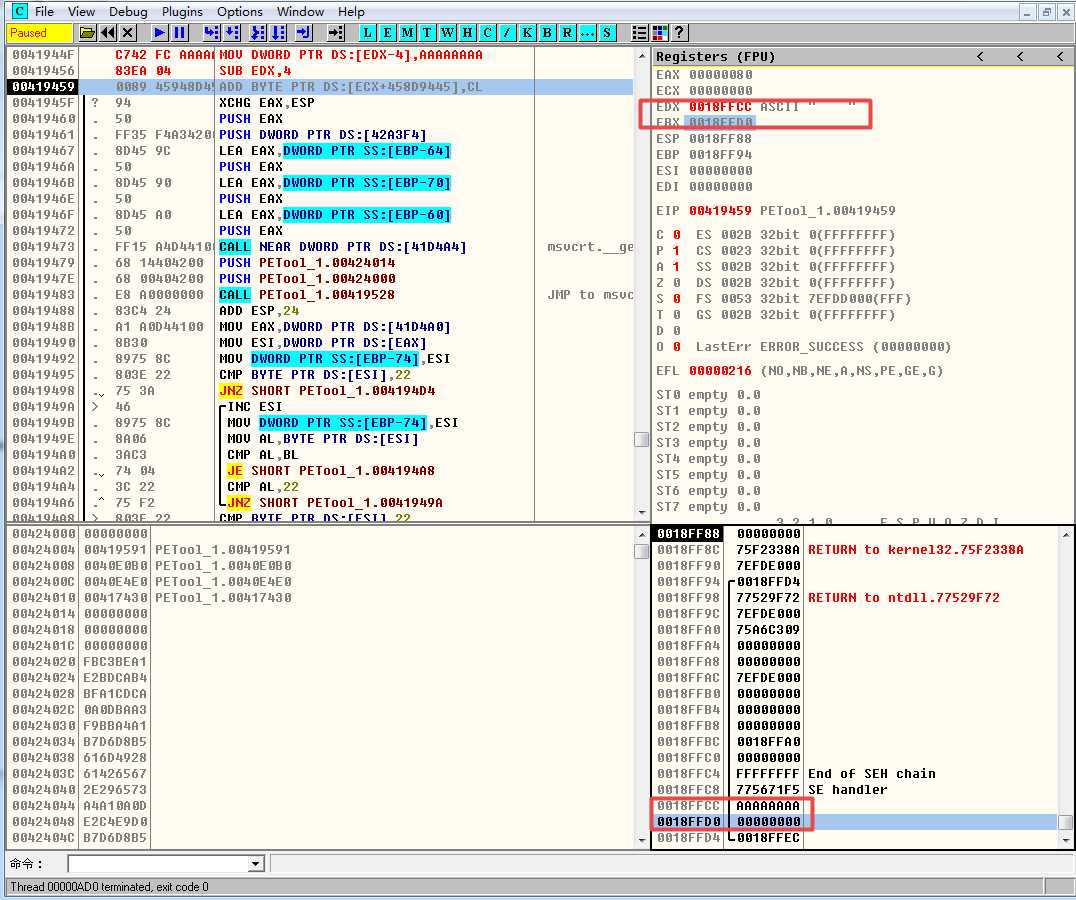Open Memory map (M button)
Image resolution: width=1076 pixels, height=900 pixels.
(x=408, y=33)
